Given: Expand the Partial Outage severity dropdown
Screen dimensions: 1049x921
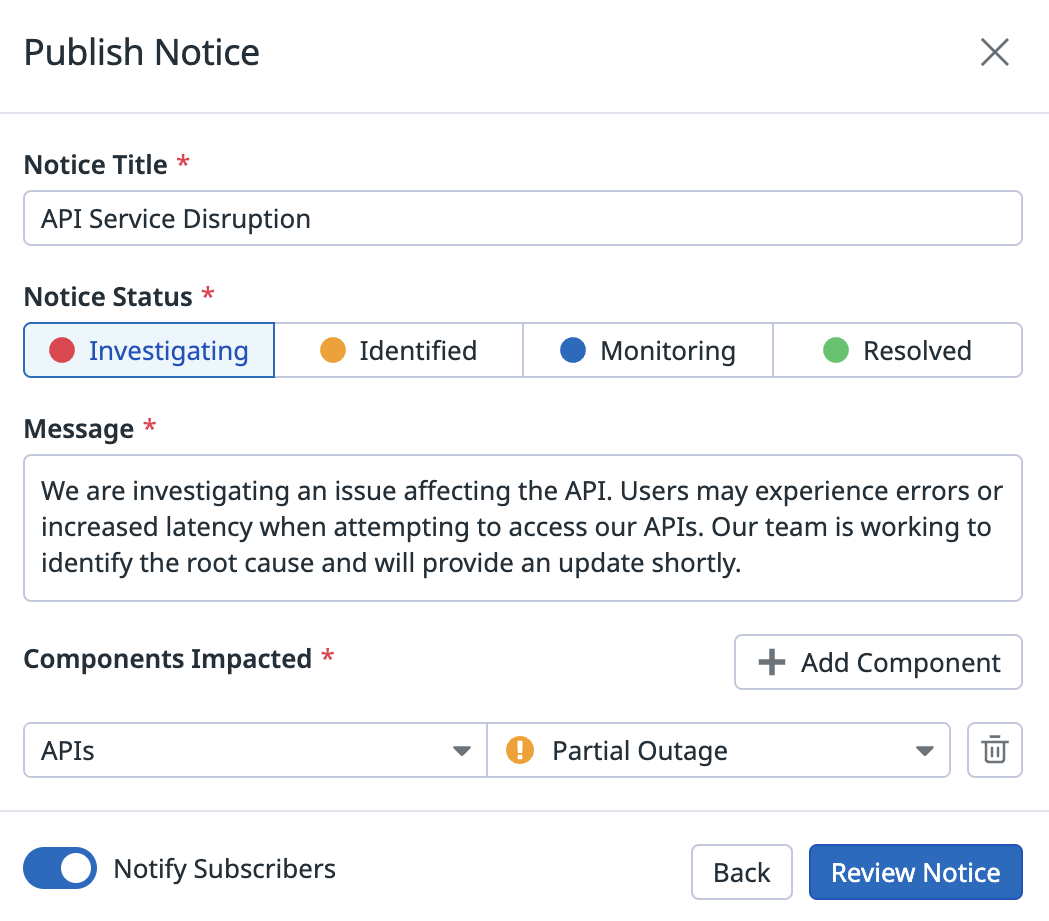Looking at the screenshot, I should point(720,750).
